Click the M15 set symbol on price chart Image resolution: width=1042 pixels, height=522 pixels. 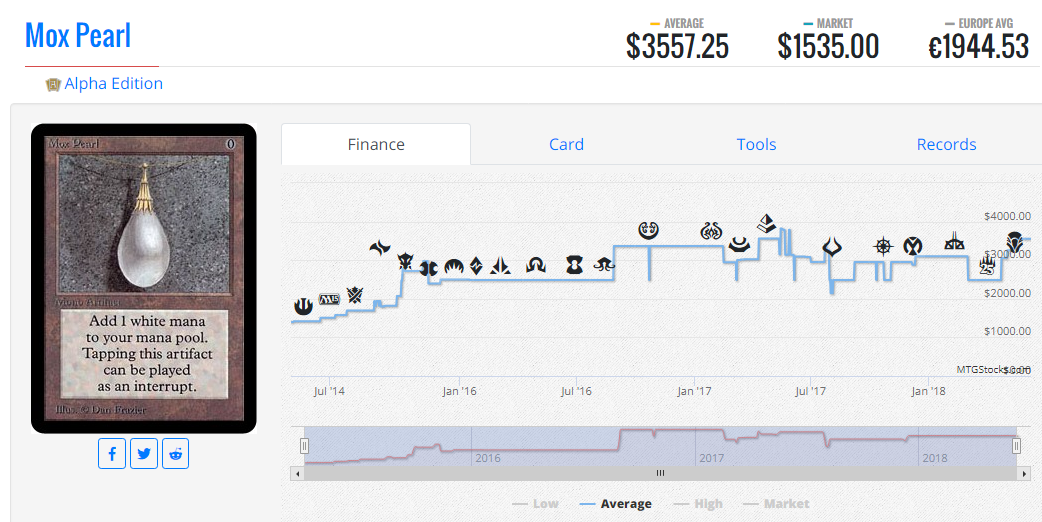point(329,300)
